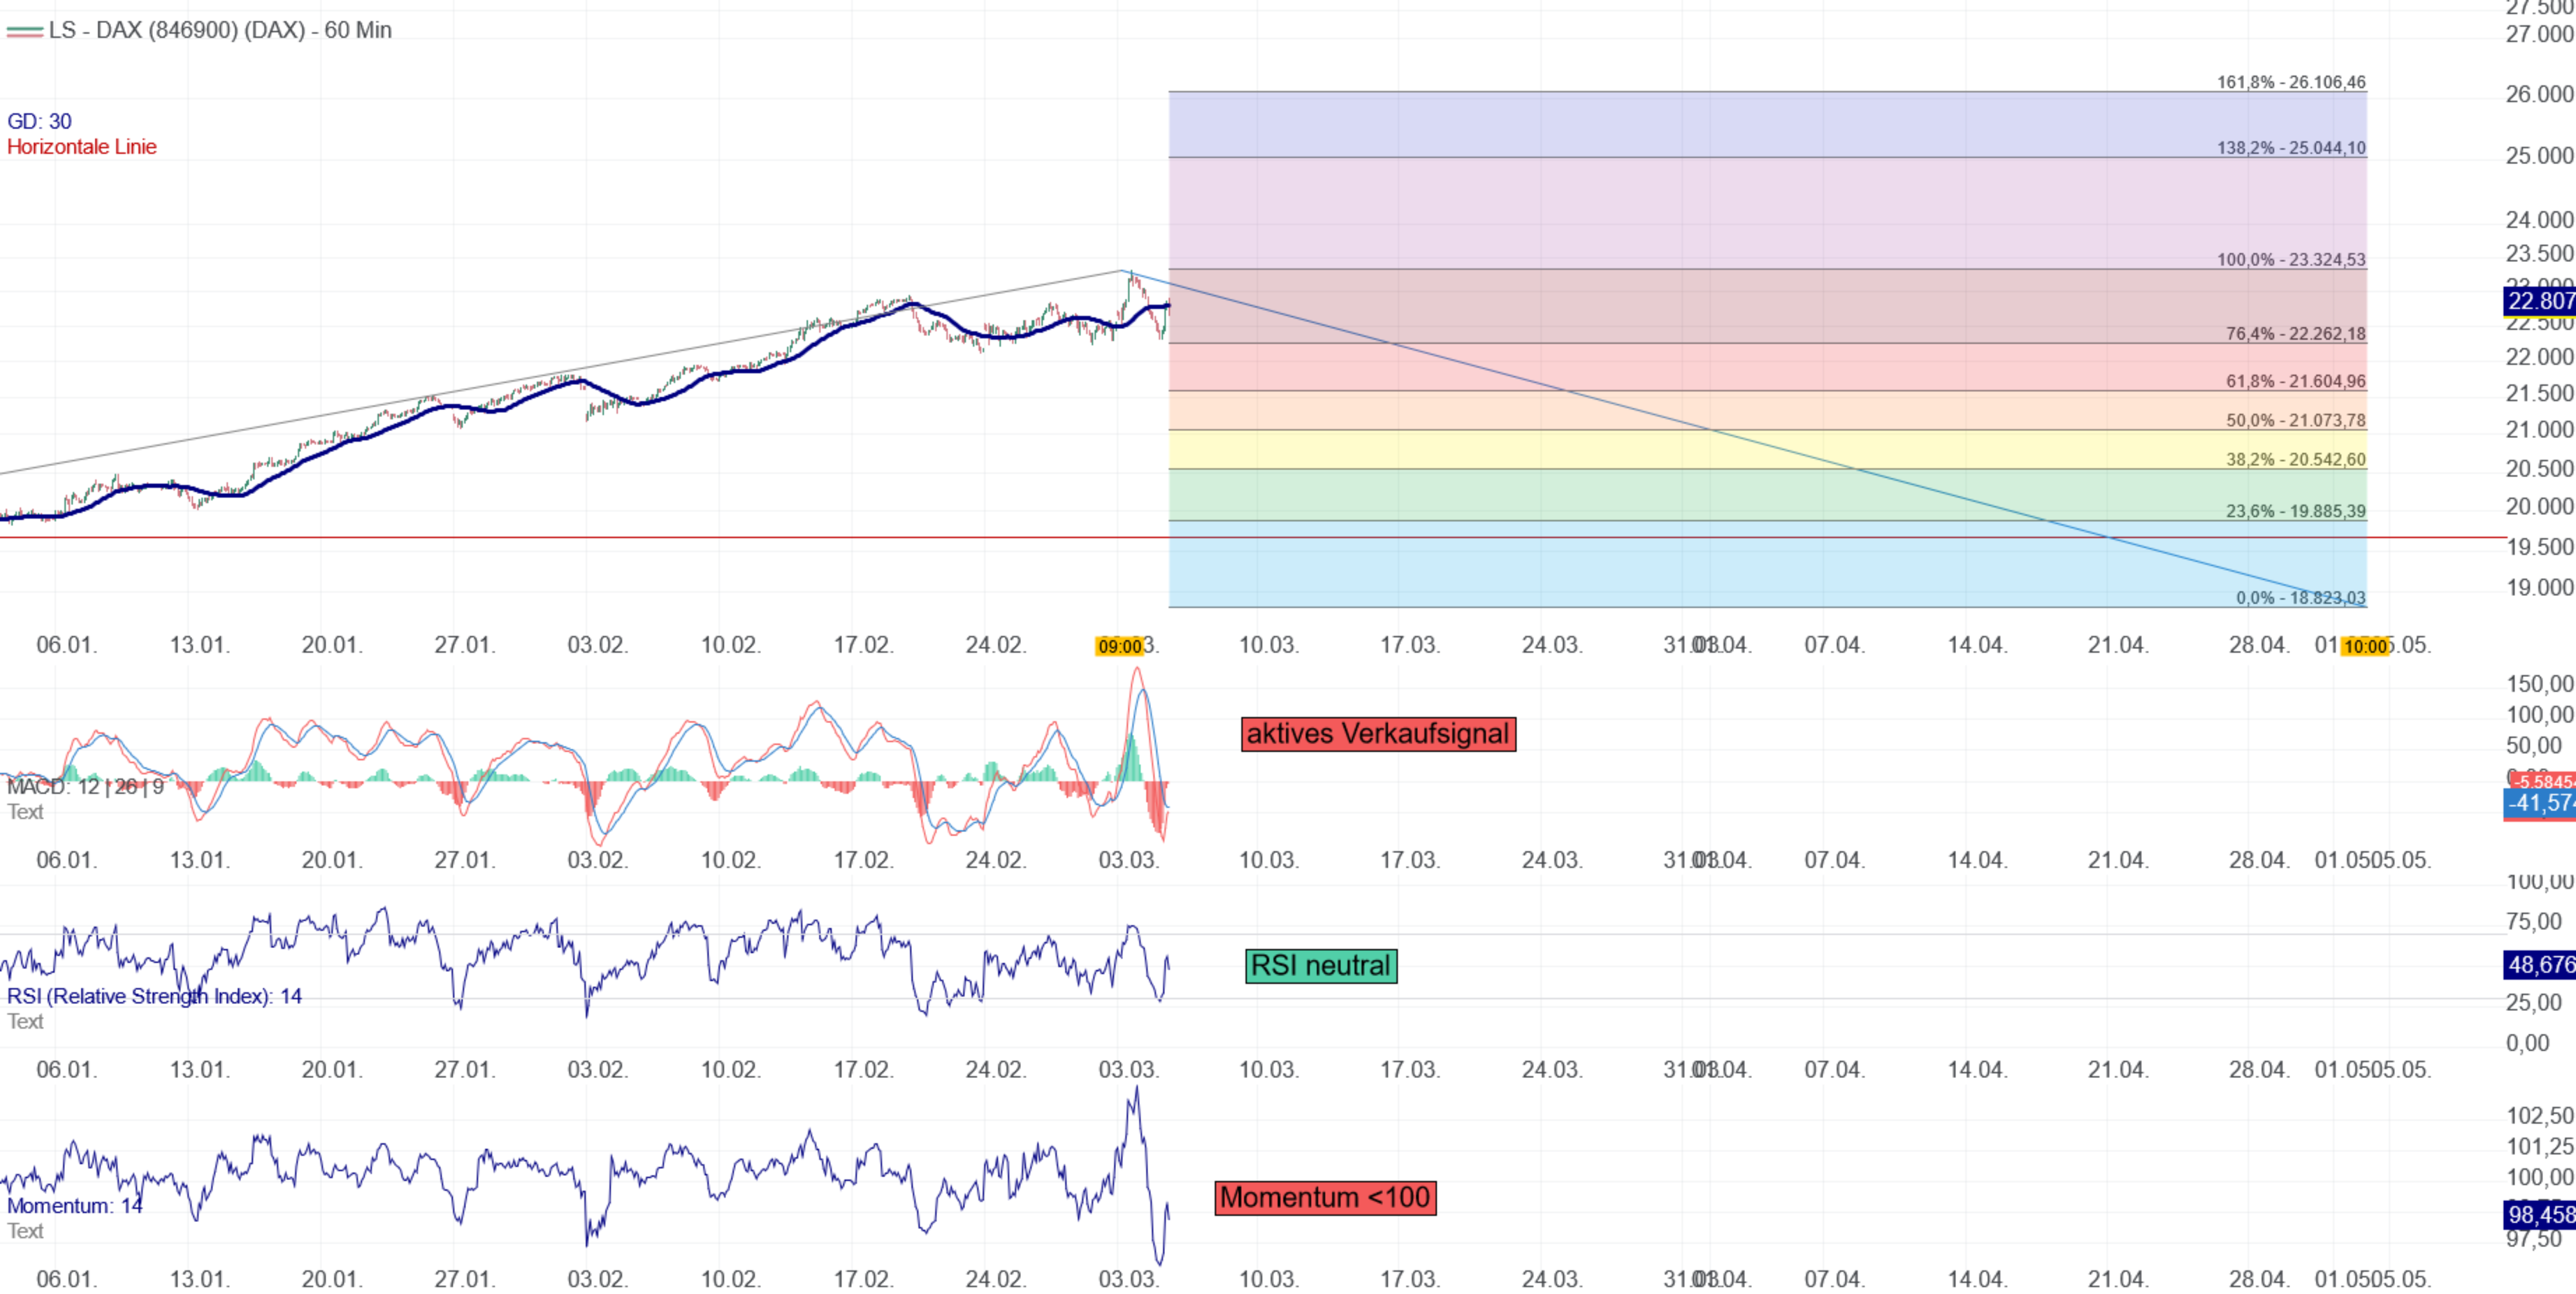Click the 138,2% - 25.044,10 Fibonacci label
2576x1294 pixels.
click(2291, 148)
